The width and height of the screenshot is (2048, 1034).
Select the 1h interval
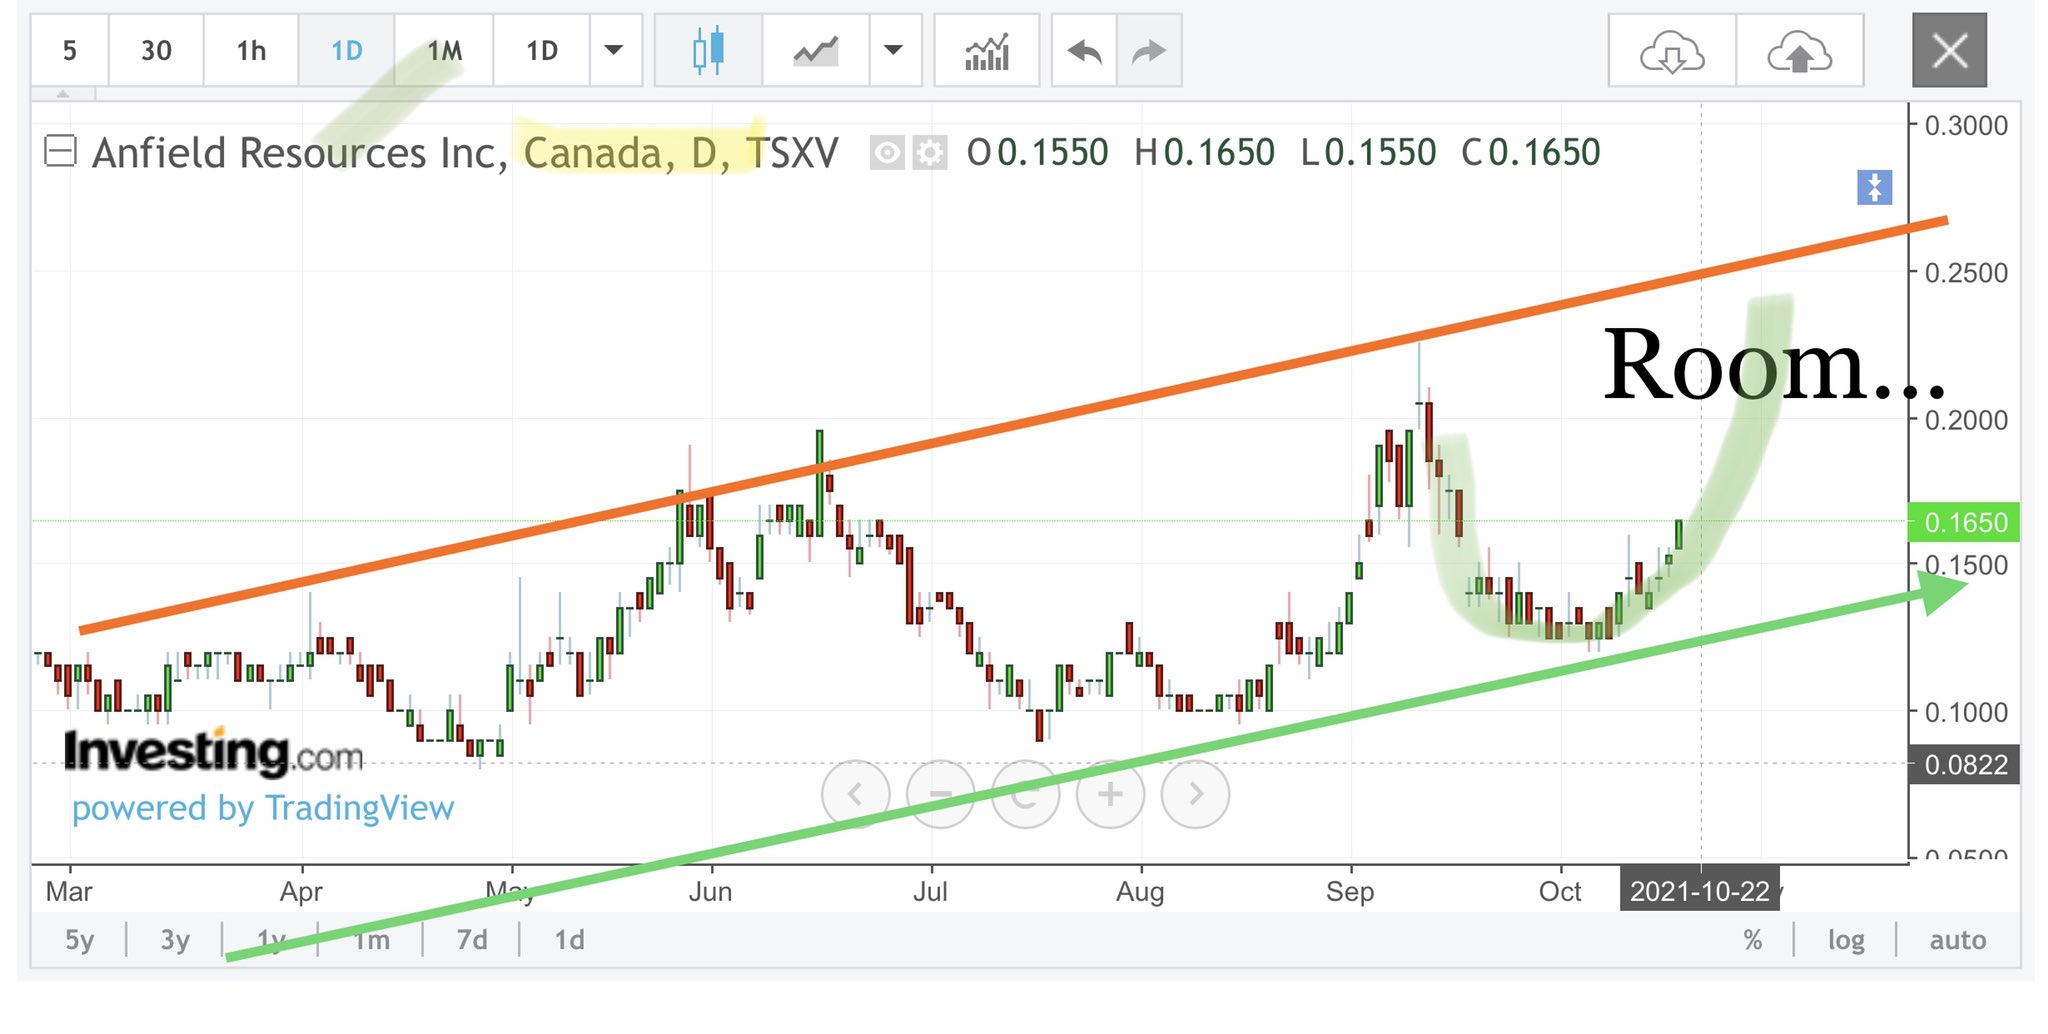click(251, 50)
